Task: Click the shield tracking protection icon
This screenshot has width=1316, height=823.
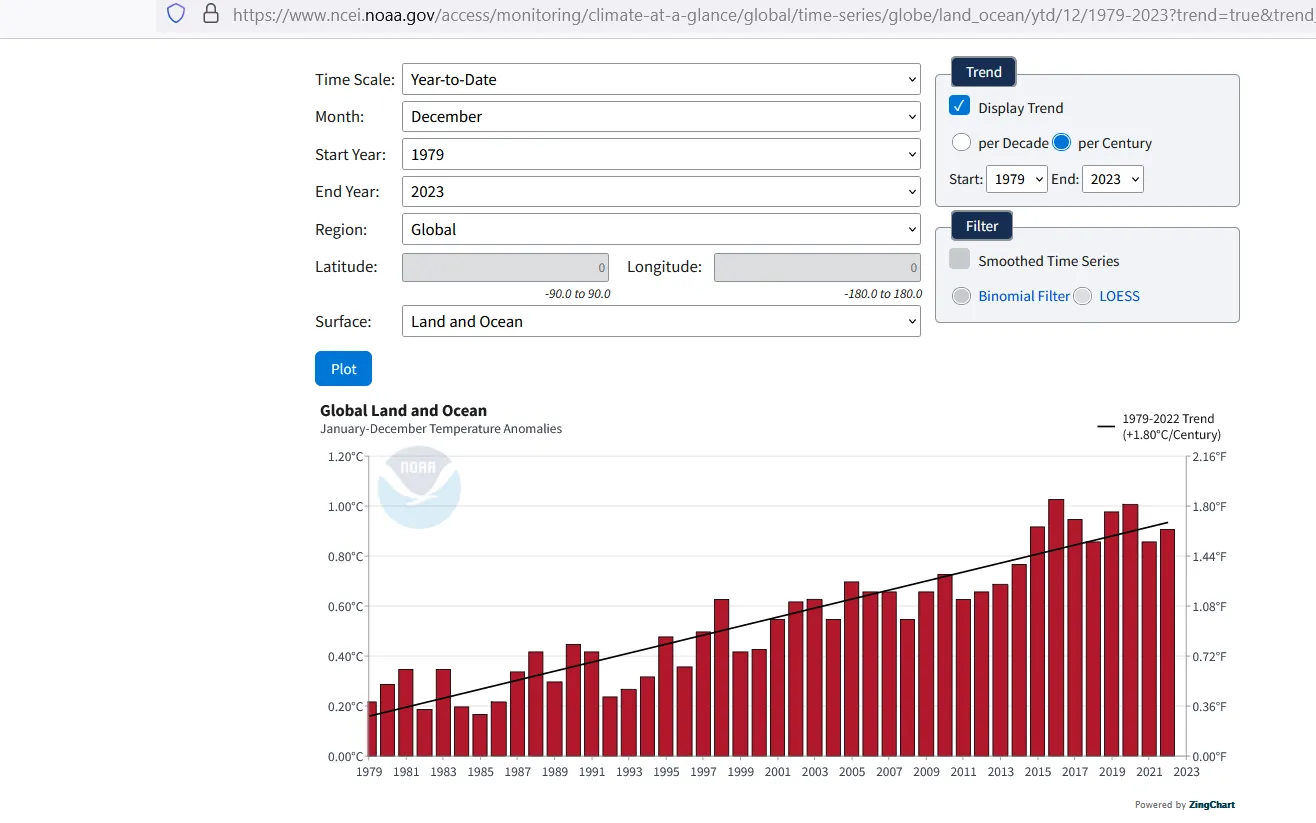Action: (x=176, y=14)
